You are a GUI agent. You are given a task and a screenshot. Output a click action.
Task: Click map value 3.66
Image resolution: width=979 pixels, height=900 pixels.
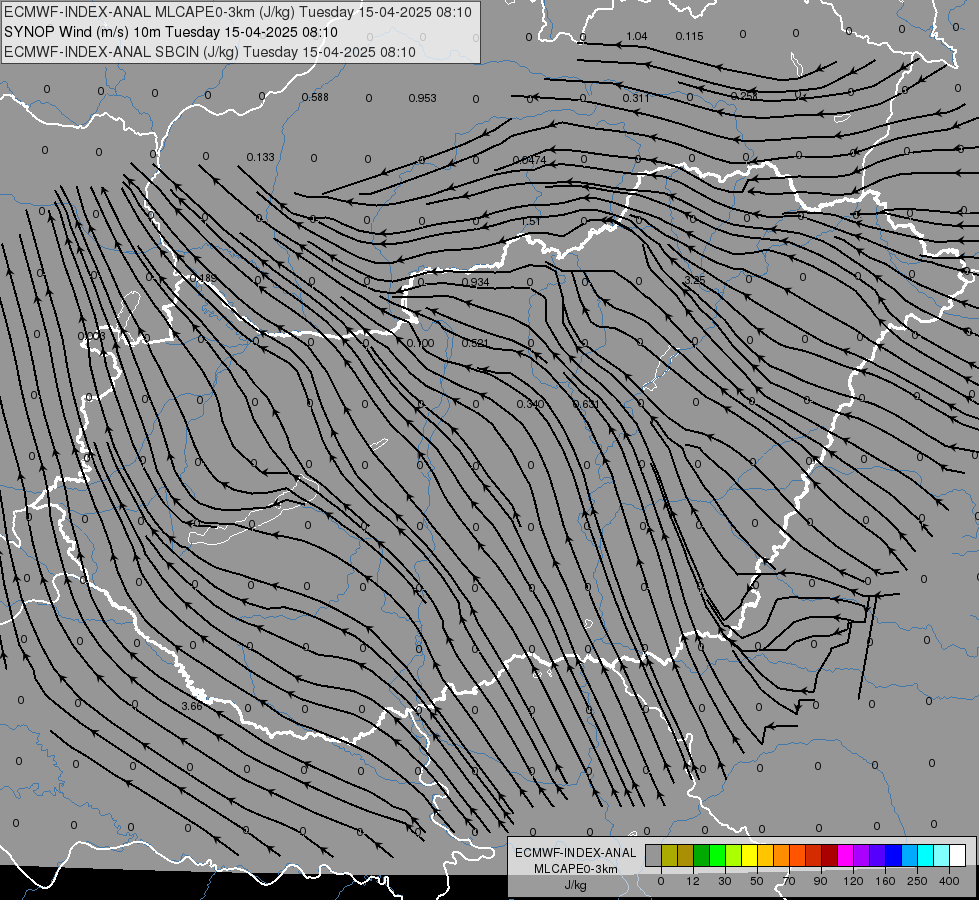point(192,706)
